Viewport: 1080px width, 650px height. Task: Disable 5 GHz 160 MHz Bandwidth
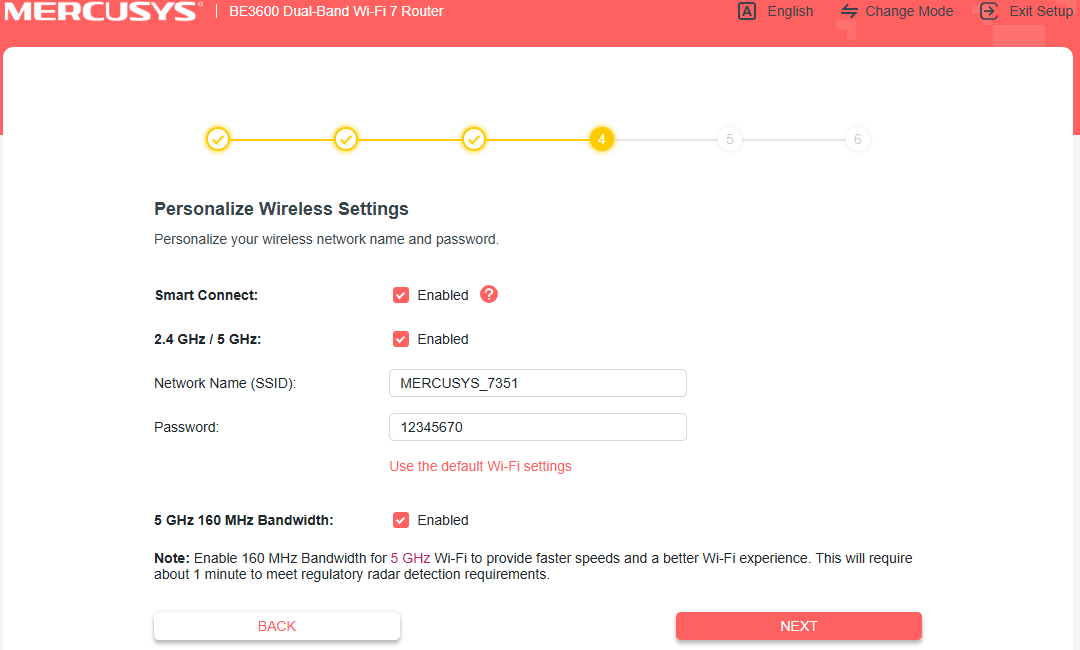coord(400,519)
